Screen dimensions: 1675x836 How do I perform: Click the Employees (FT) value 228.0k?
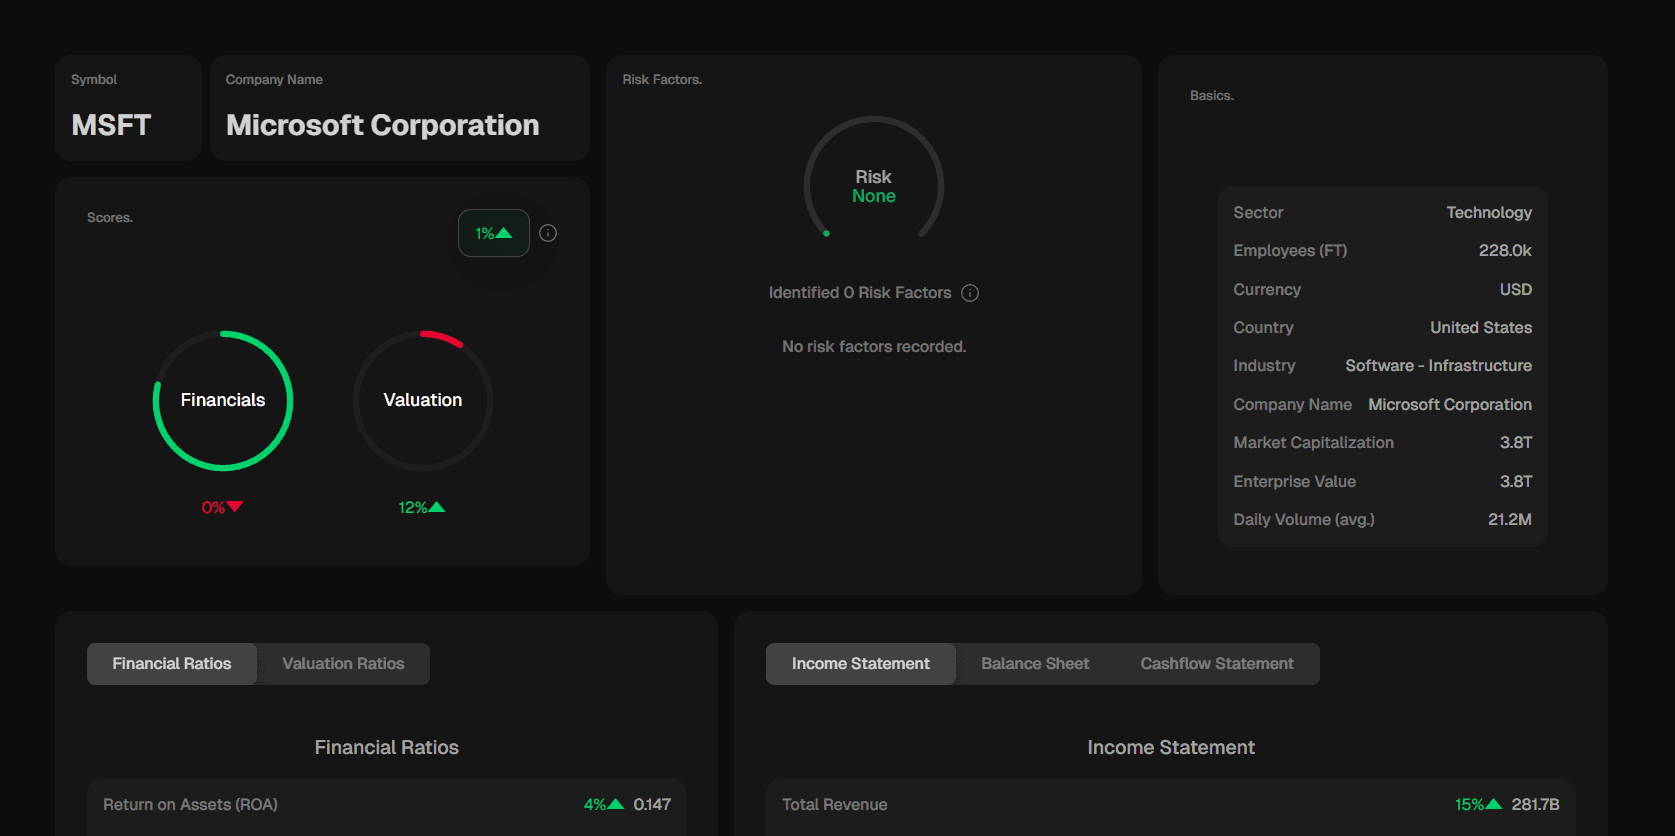[1505, 251]
